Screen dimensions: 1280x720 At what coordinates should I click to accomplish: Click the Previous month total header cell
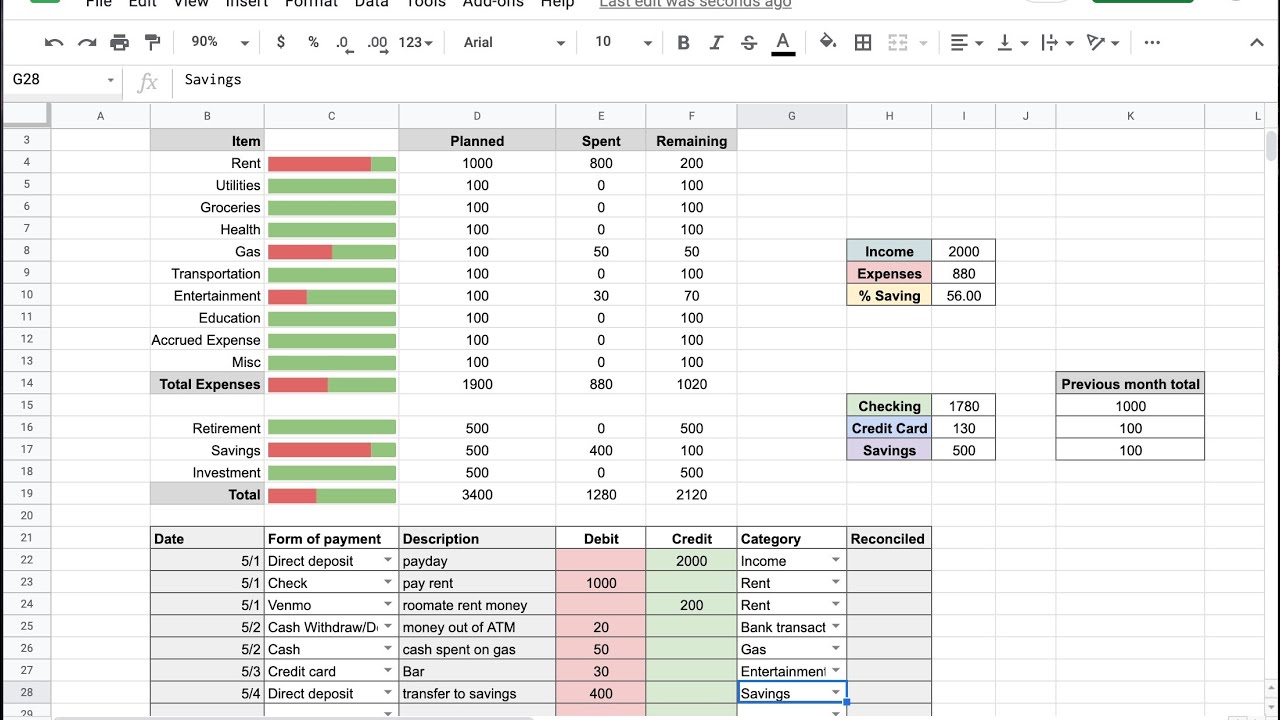coord(1130,384)
